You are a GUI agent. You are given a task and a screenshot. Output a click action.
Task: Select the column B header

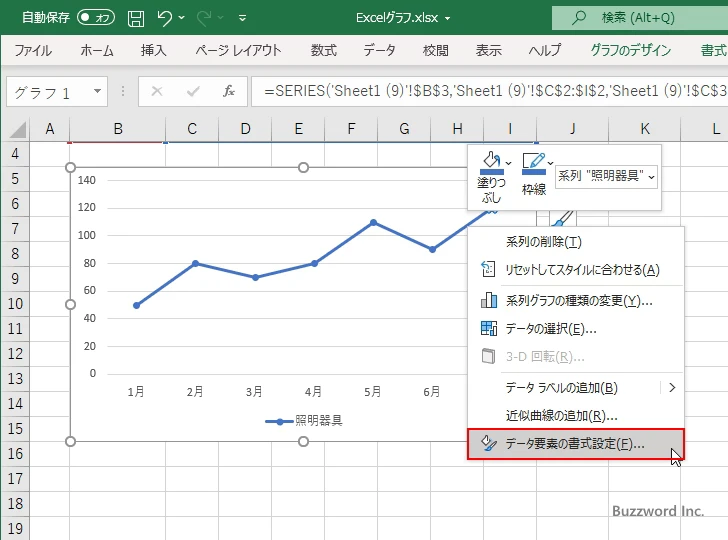pos(118,128)
